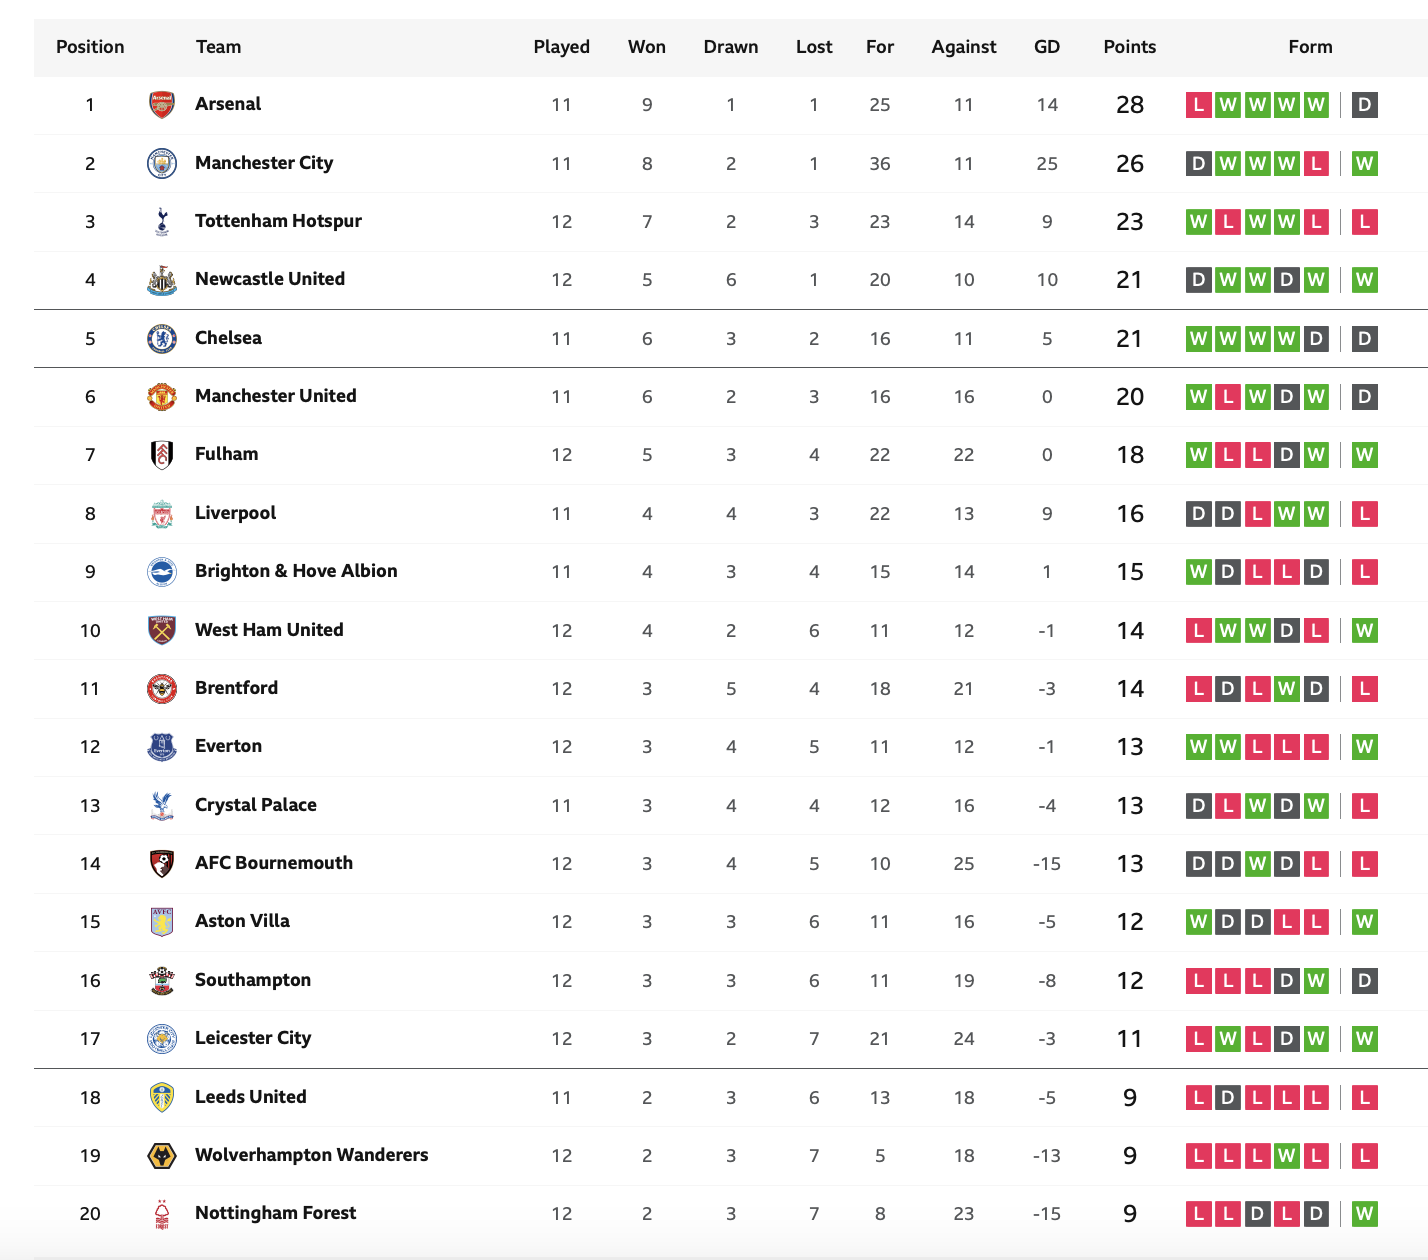This screenshot has height=1260, width=1428.
Task: Click the Wolverhampton Wanderers wolf crest
Action: coord(162,1155)
